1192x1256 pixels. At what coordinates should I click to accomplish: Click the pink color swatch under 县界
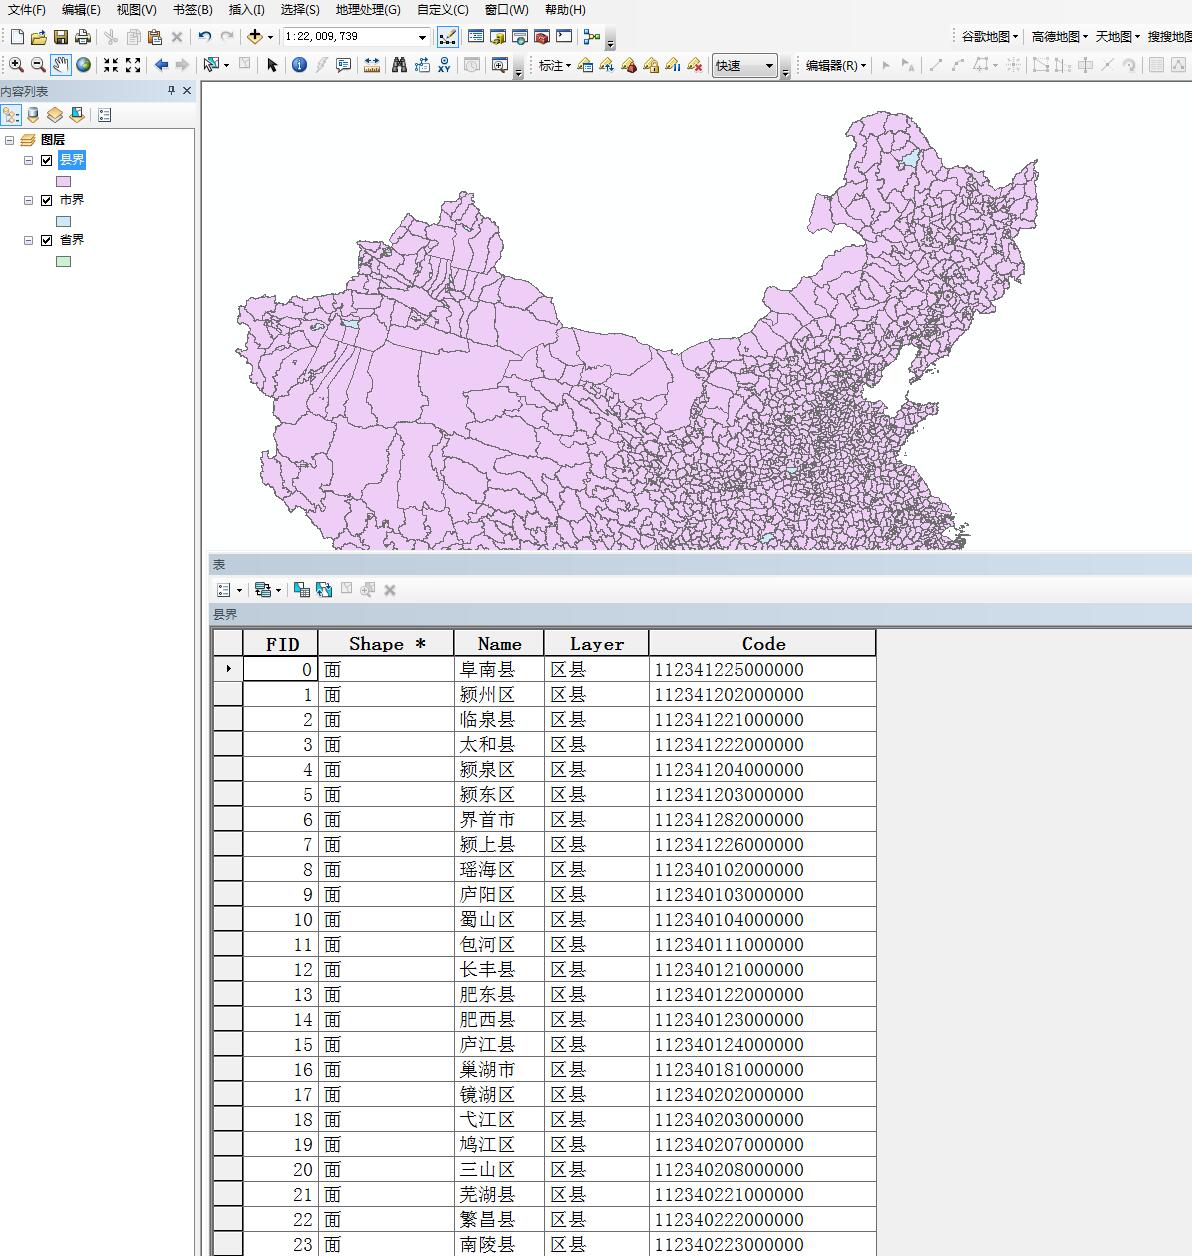point(63,181)
